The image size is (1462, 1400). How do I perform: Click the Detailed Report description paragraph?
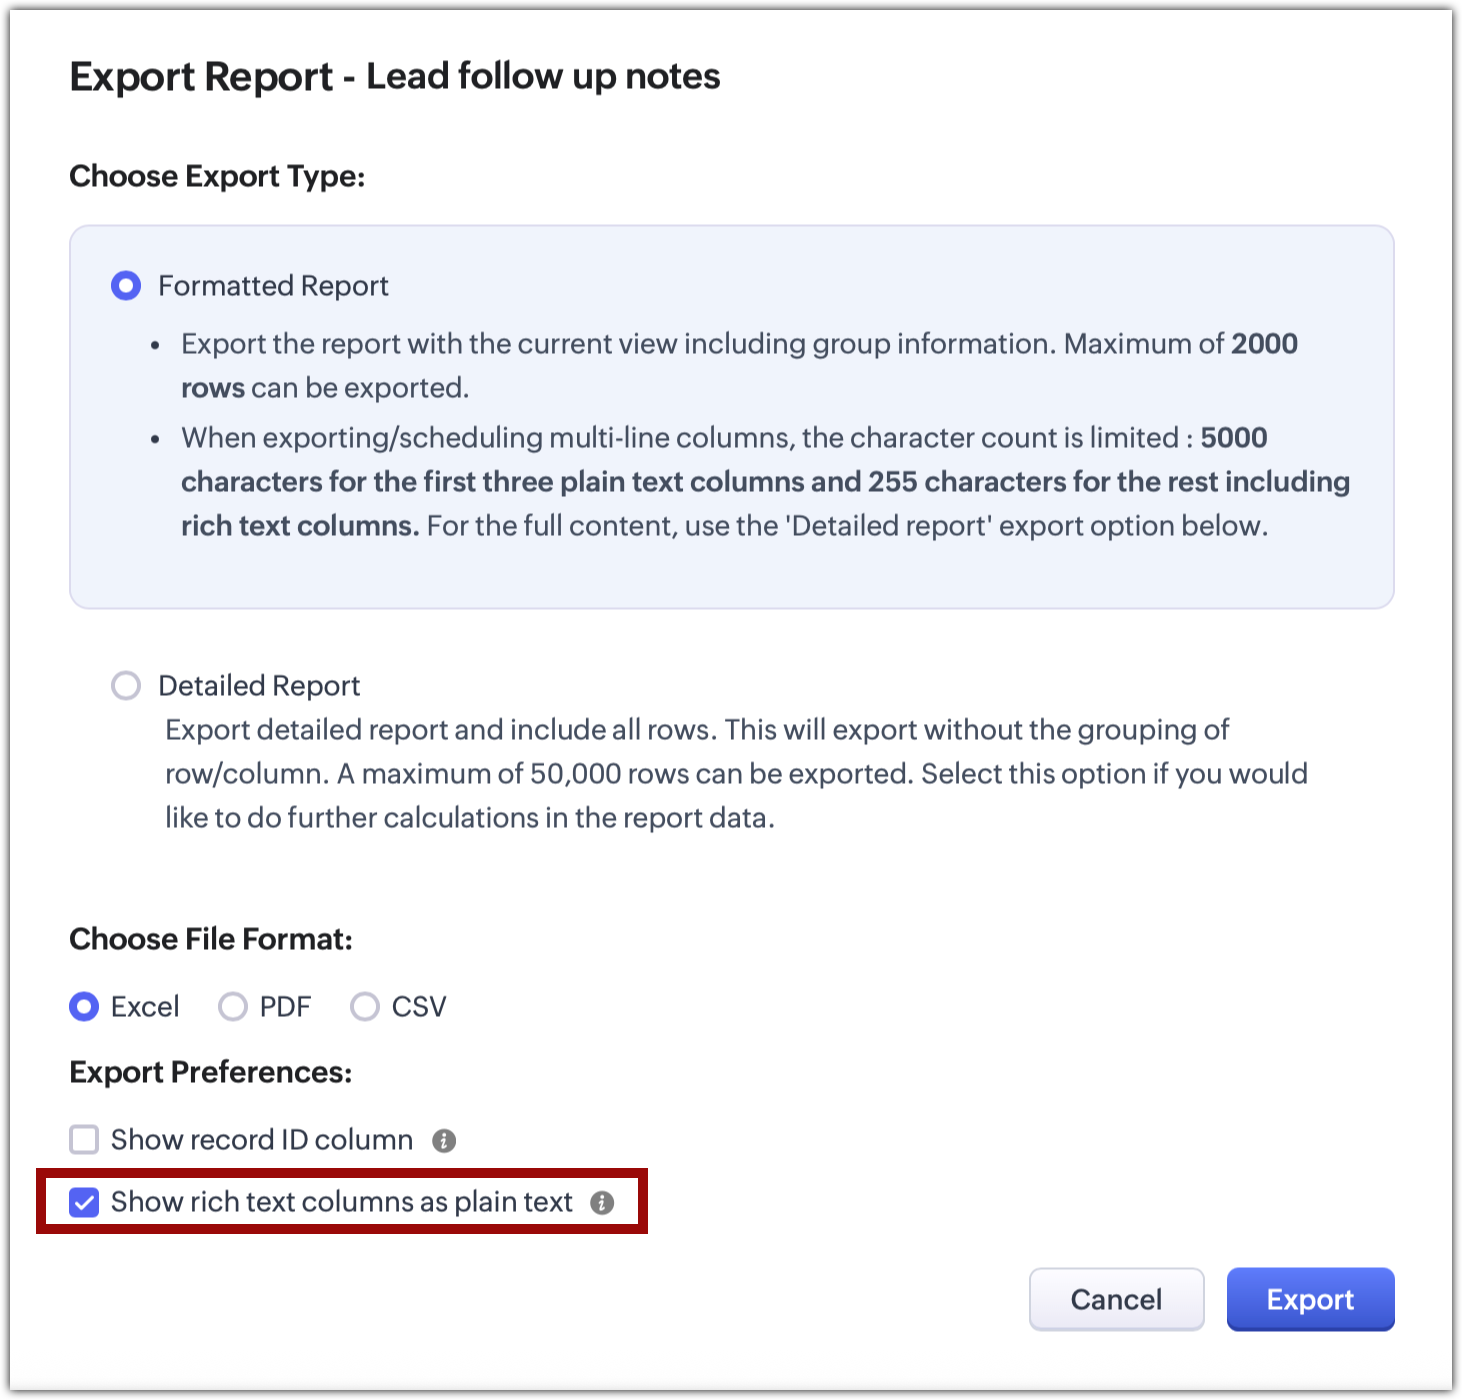[735, 774]
